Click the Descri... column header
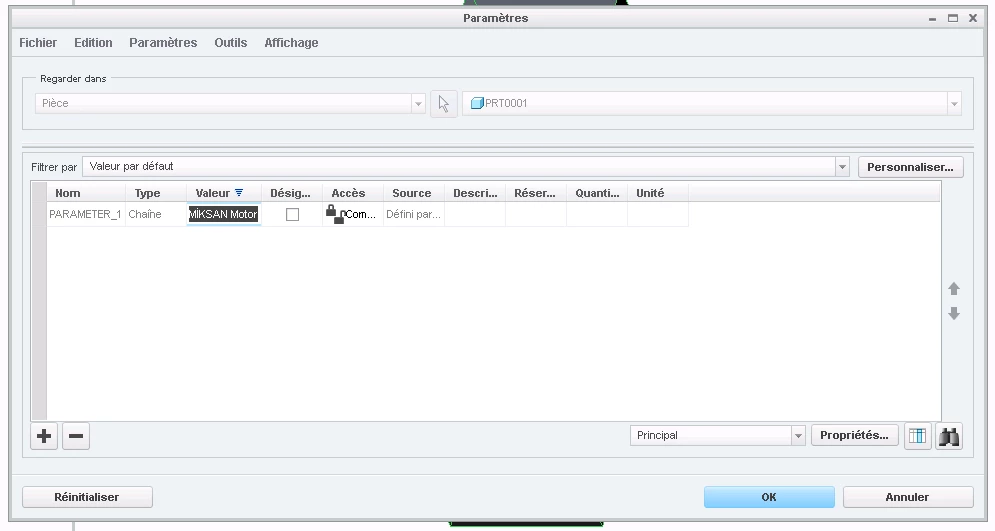The width and height of the screenshot is (995, 531). tap(475, 193)
